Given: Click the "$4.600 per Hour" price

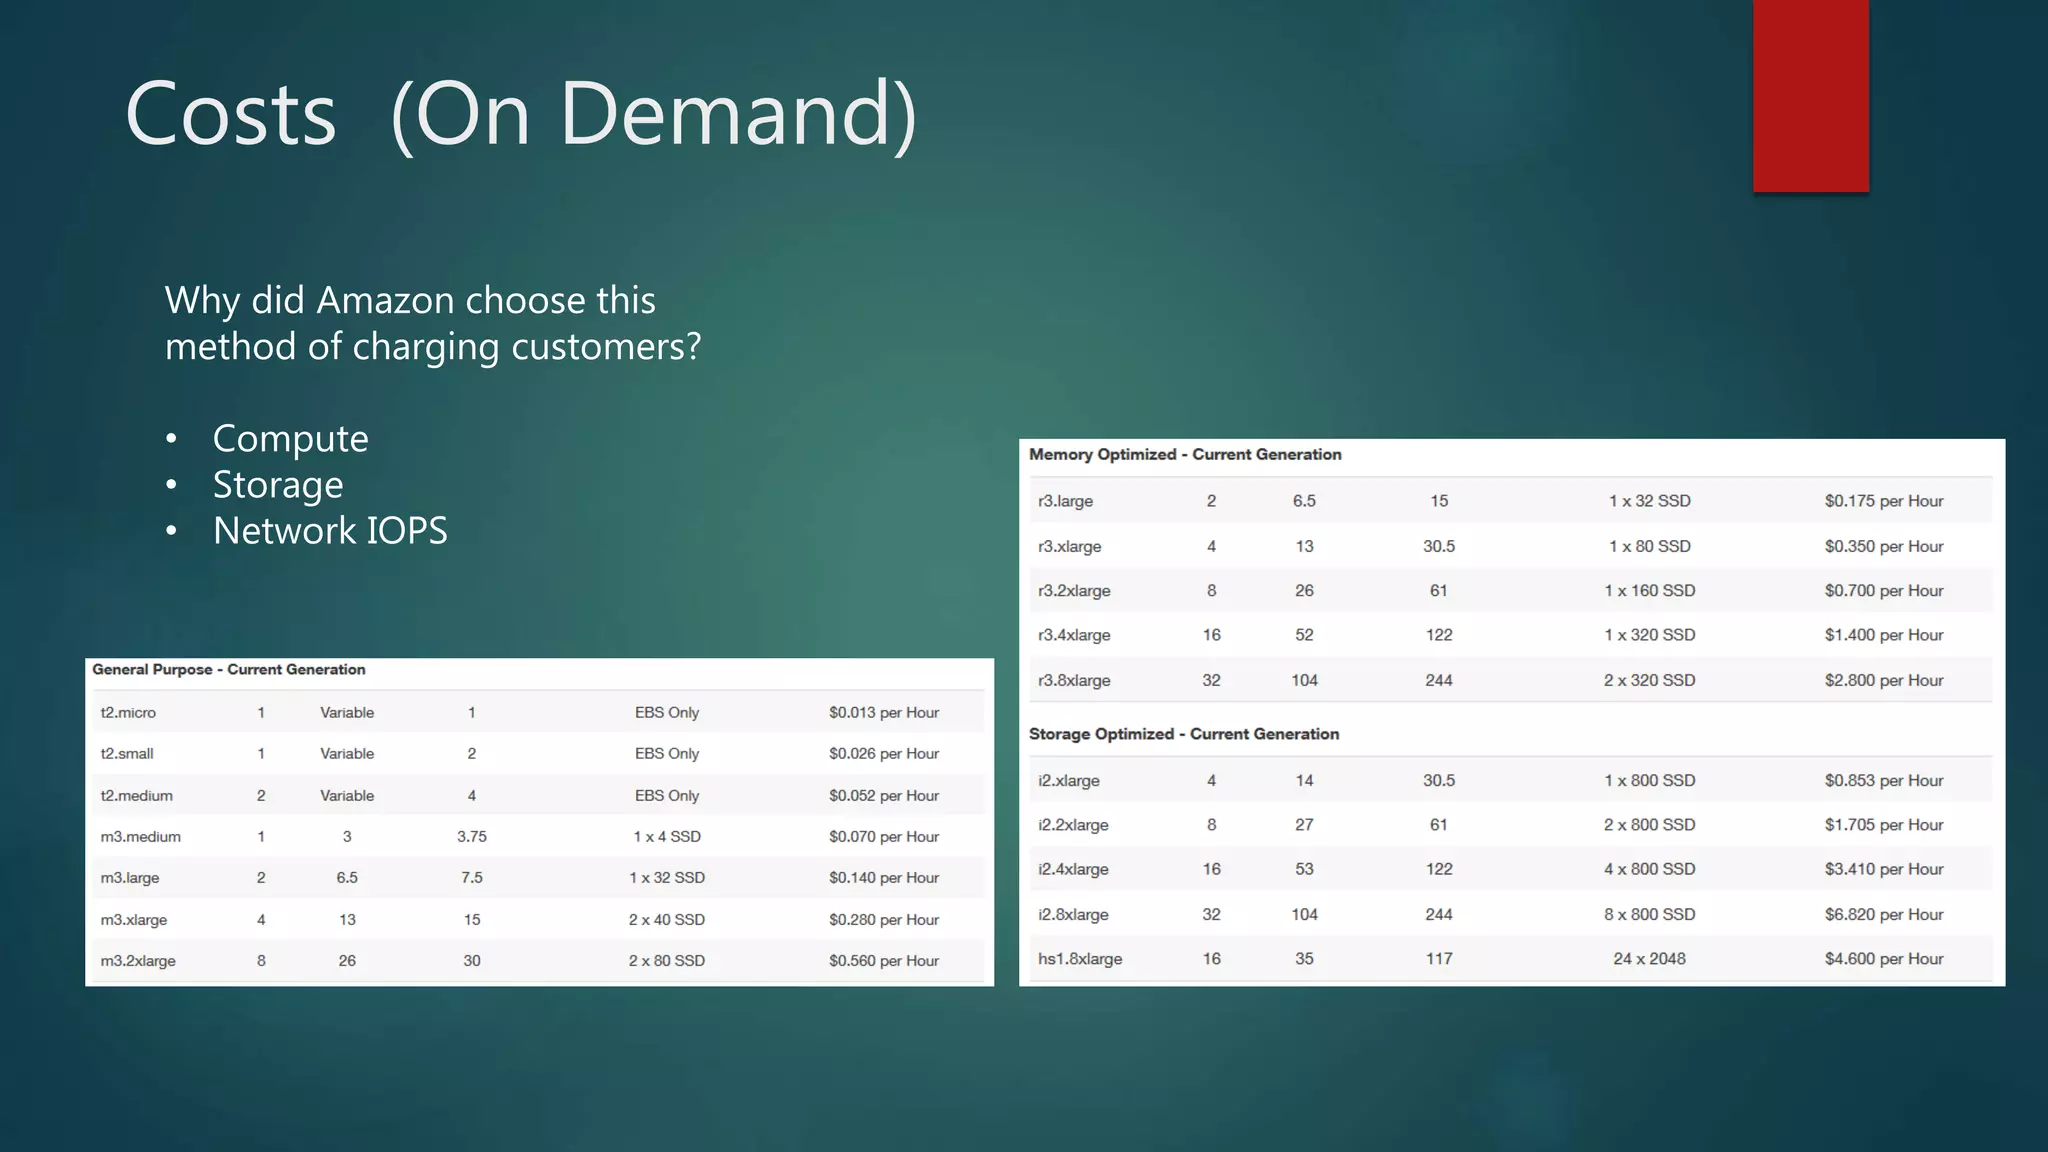Looking at the screenshot, I should tap(1884, 958).
